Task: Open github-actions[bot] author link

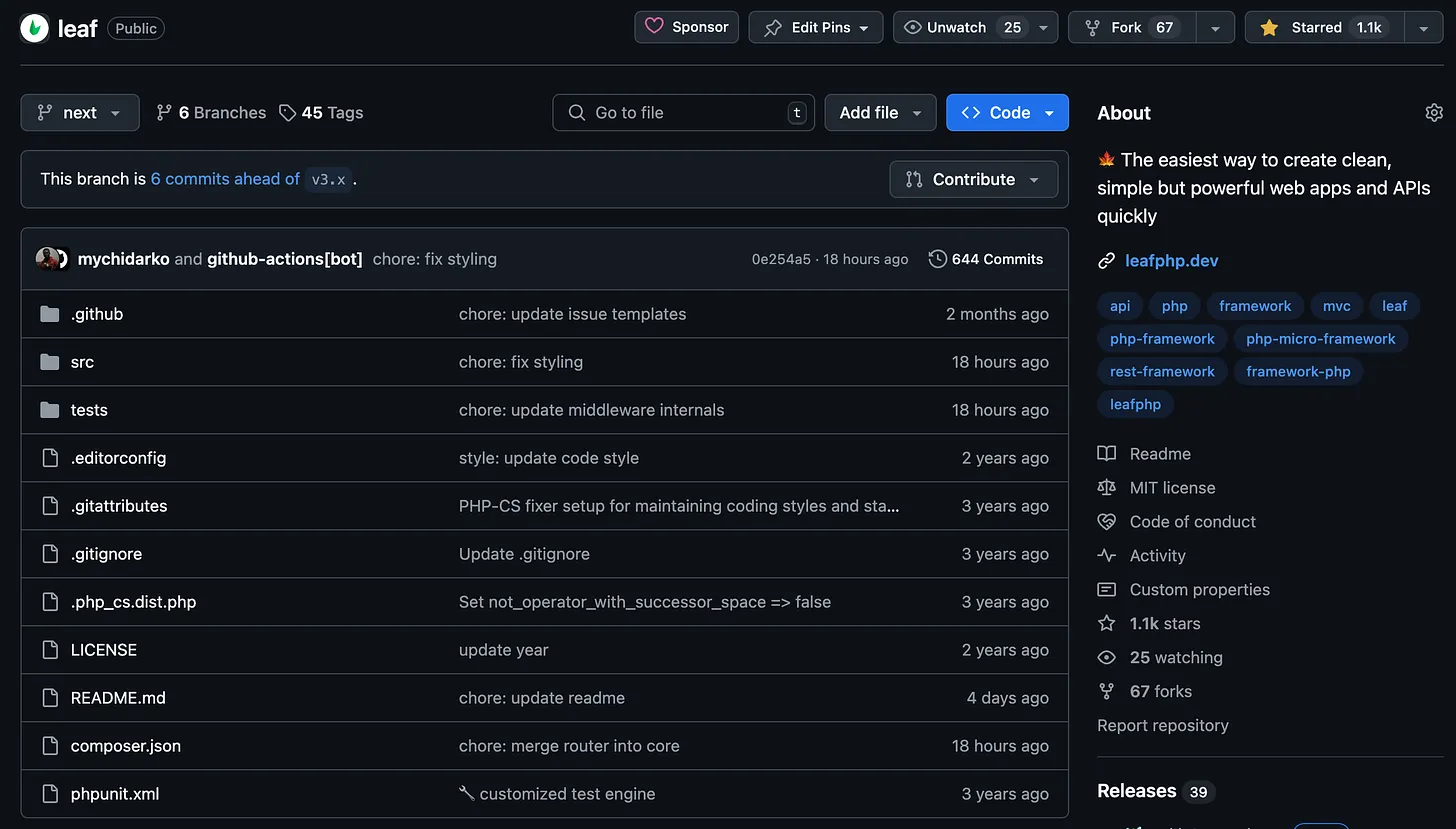Action: (x=285, y=259)
